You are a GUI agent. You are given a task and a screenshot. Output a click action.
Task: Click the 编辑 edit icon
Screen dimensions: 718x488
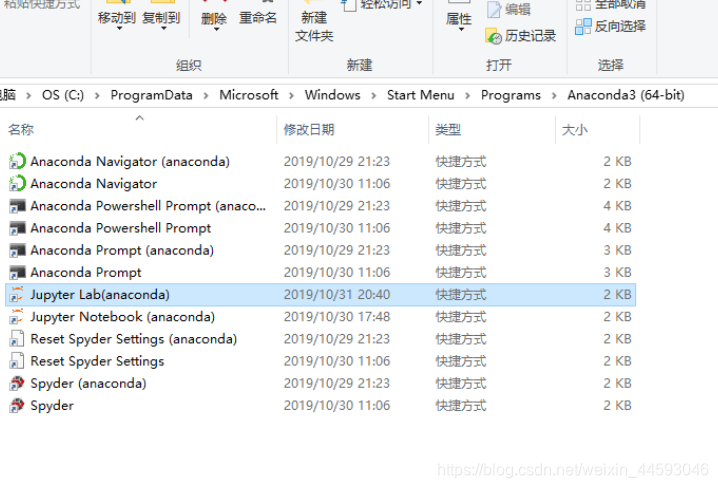pyautogui.click(x=494, y=9)
